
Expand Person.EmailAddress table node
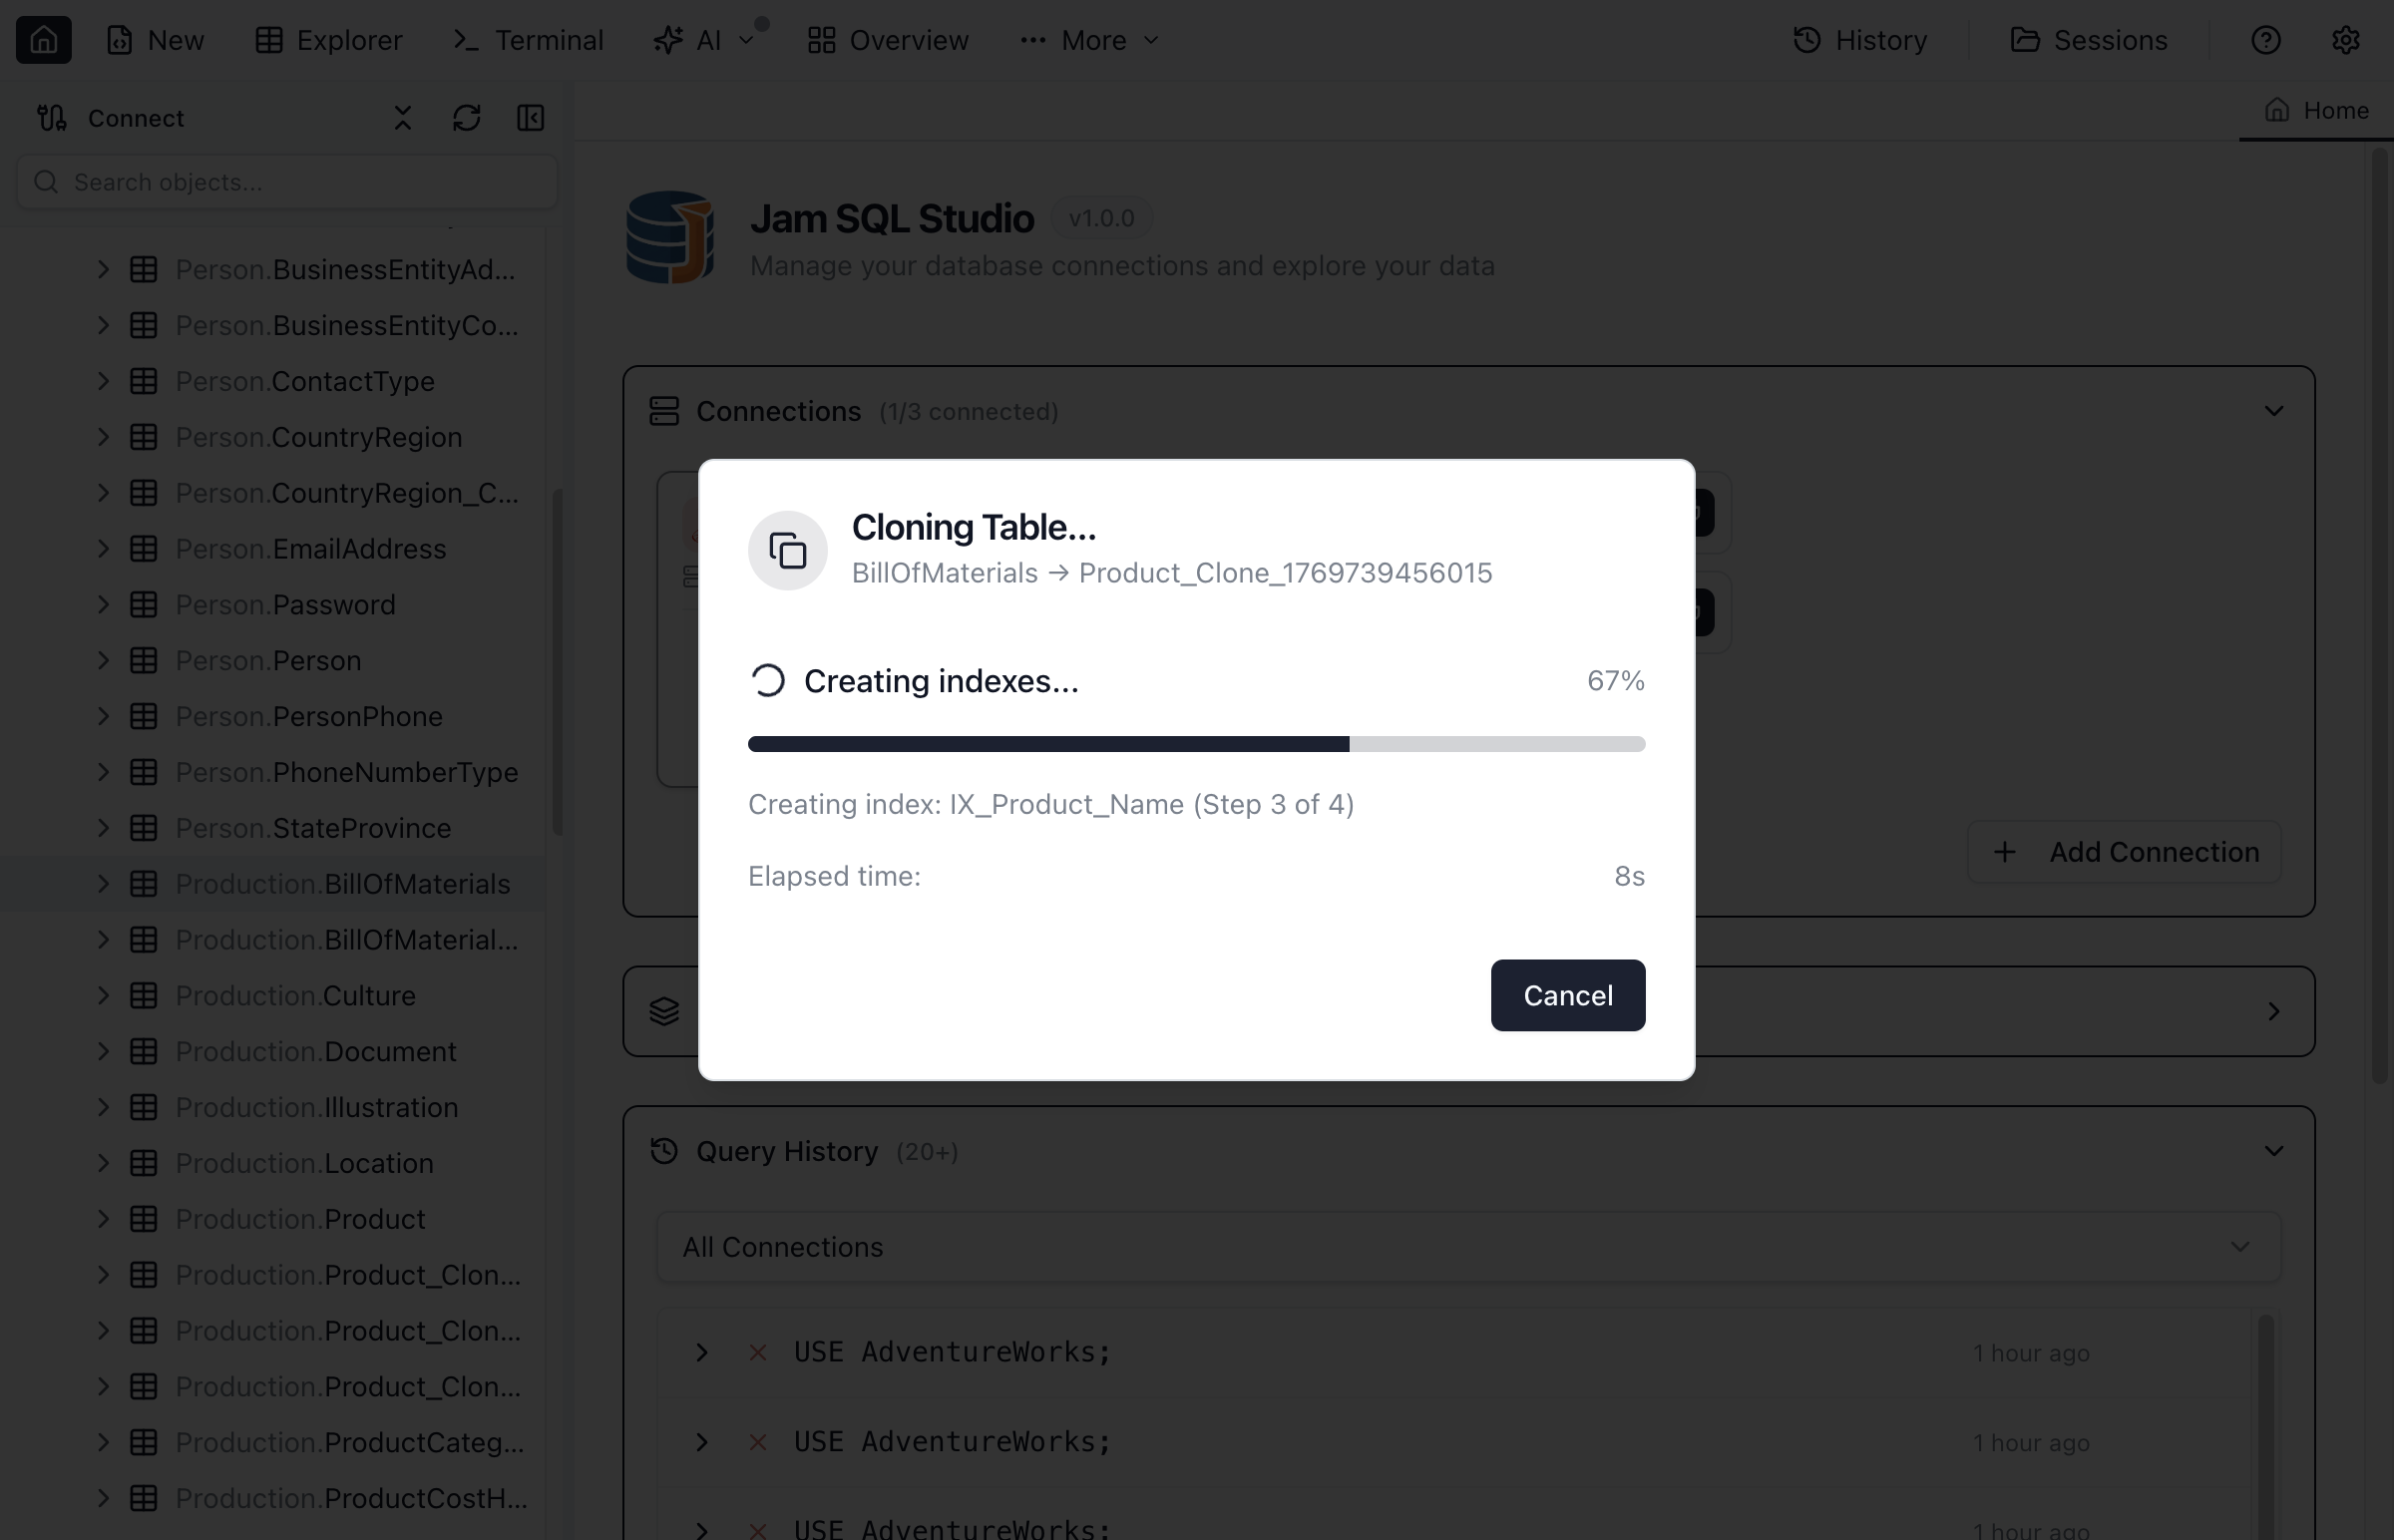103,549
